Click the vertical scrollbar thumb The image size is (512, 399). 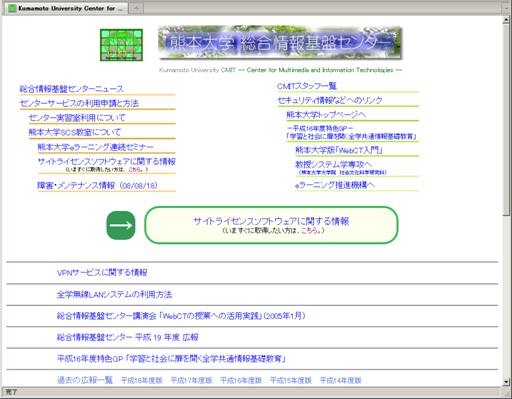tap(507, 120)
